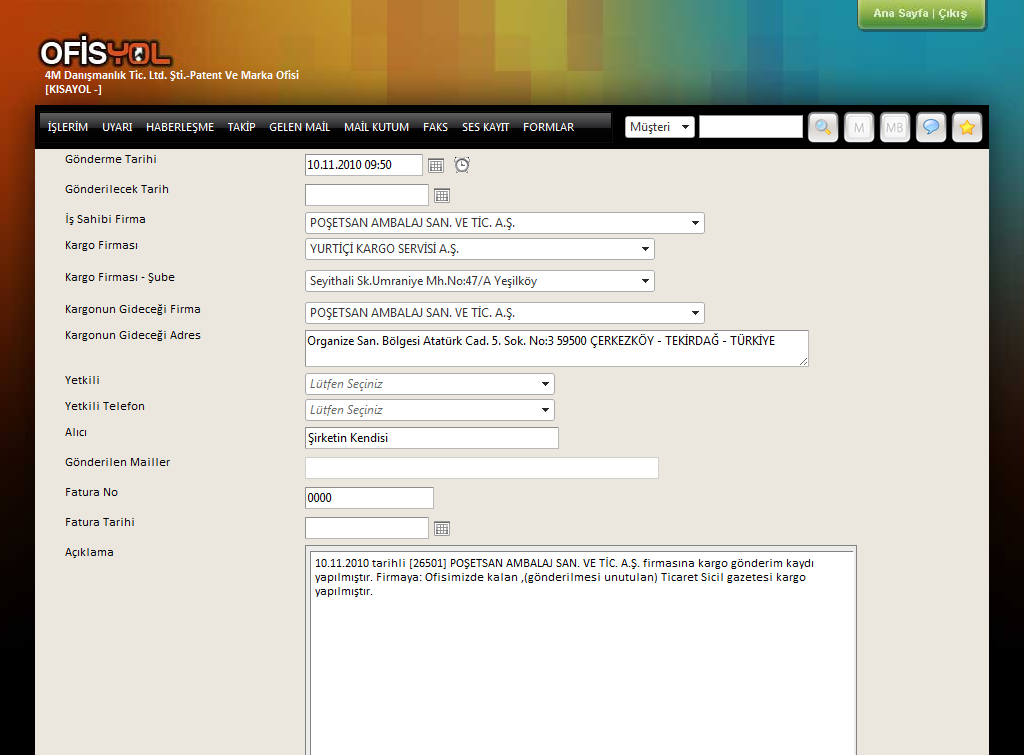Click the magnifying glass search icon
This screenshot has height=755, width=1024.
pyautogui.click(x=823, y=127)
